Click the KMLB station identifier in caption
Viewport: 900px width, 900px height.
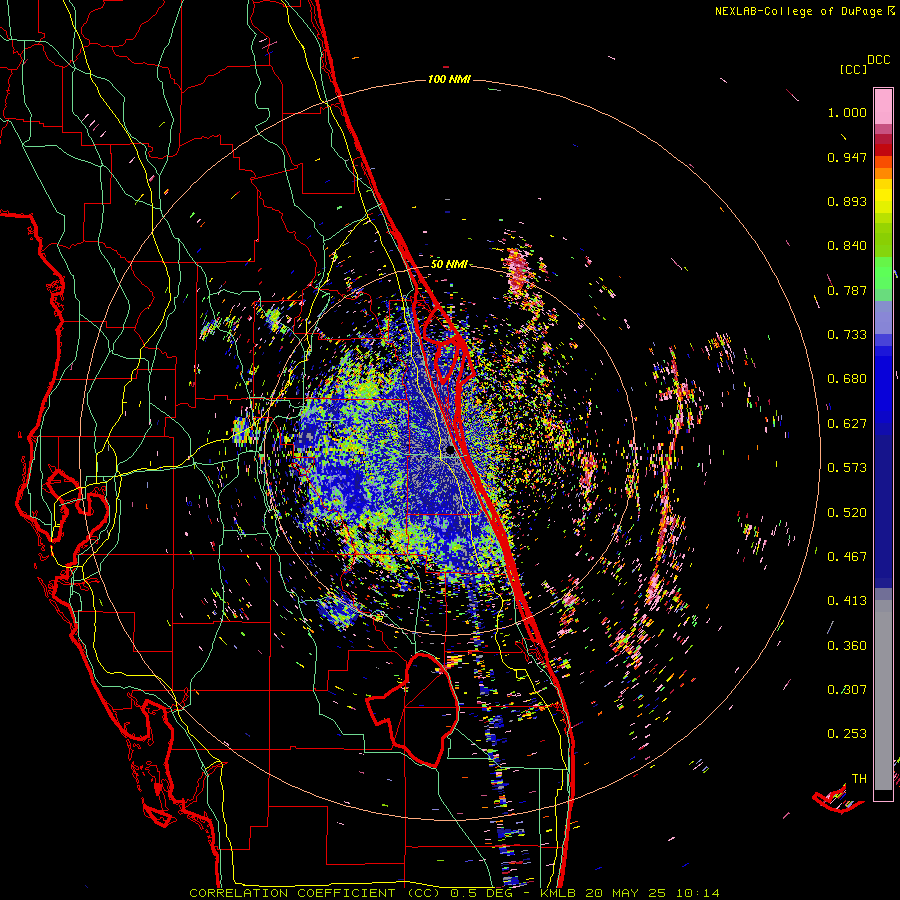click(560, 893)
